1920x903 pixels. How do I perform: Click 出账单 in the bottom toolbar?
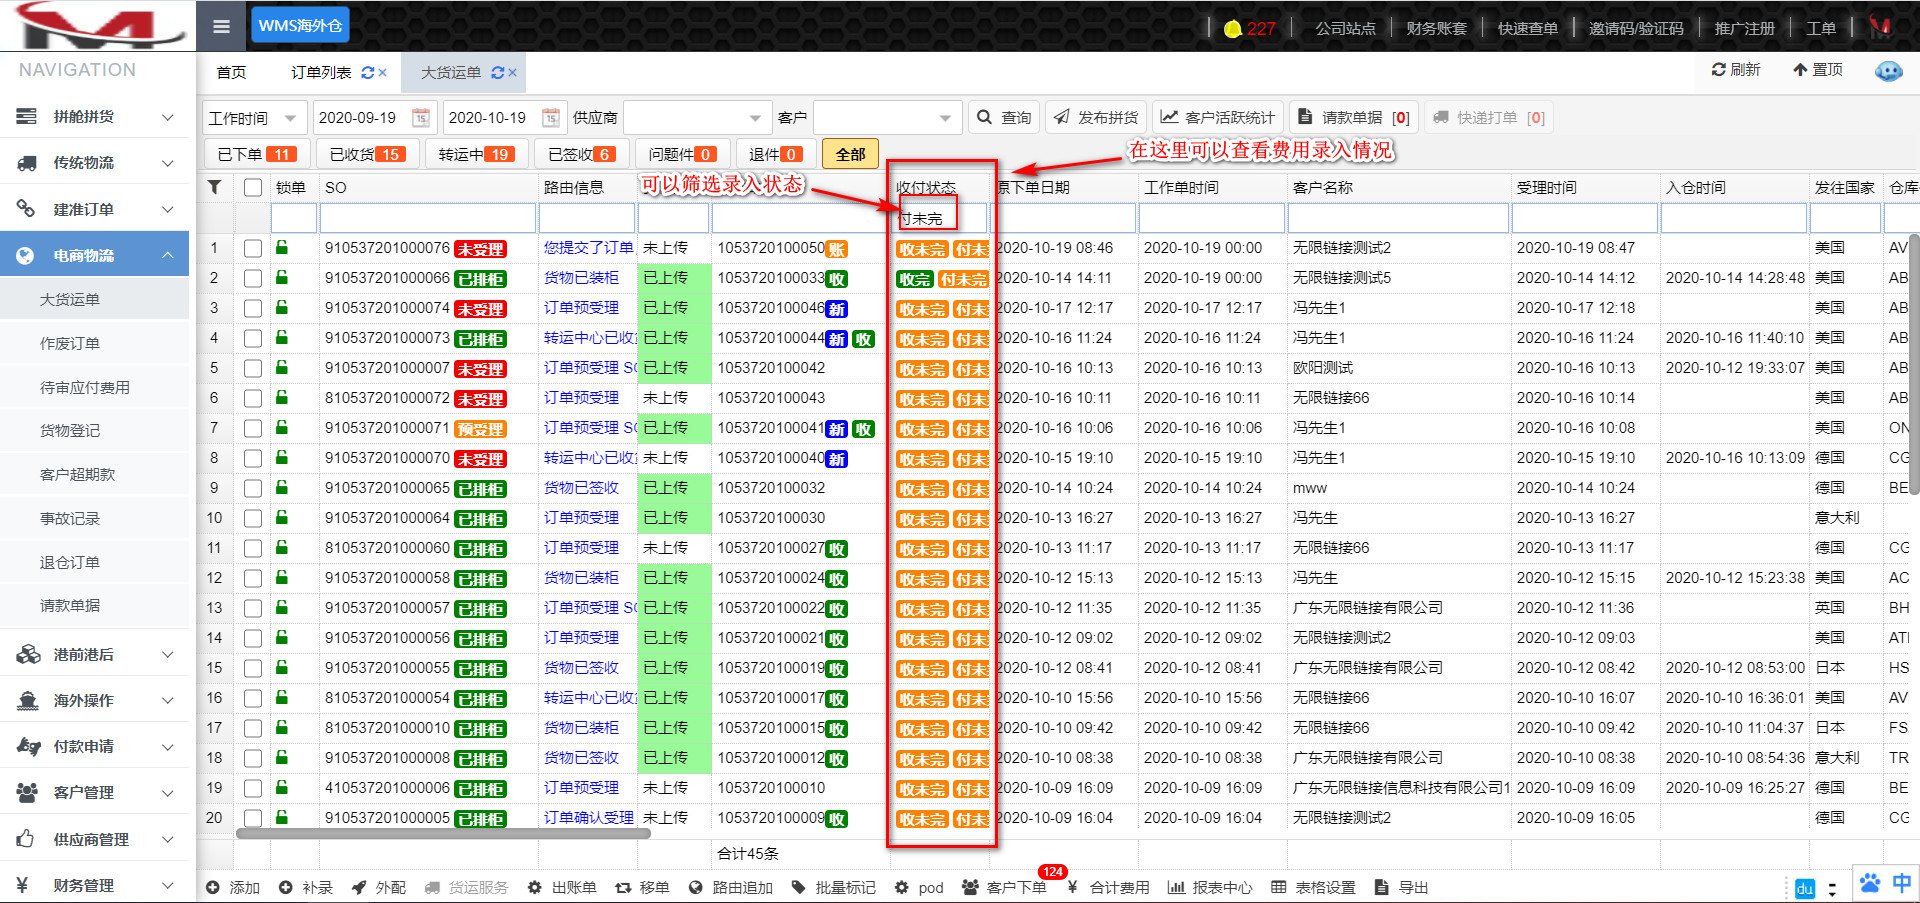coord(562,887)
